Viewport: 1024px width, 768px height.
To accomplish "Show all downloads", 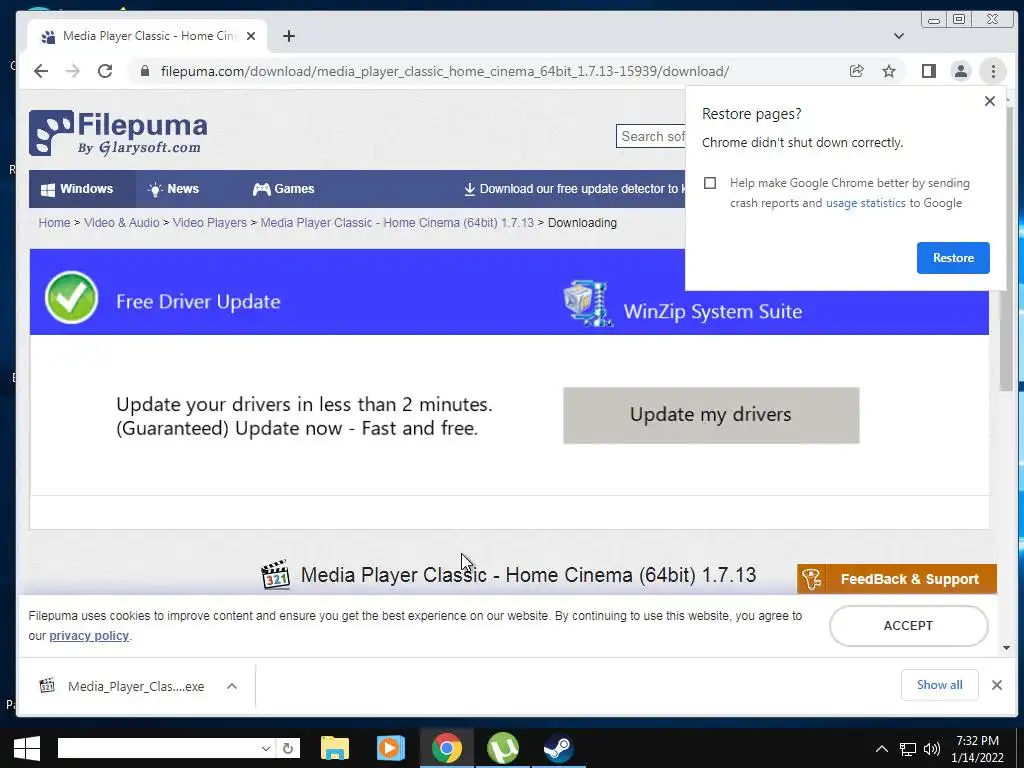I will point(939,684).
